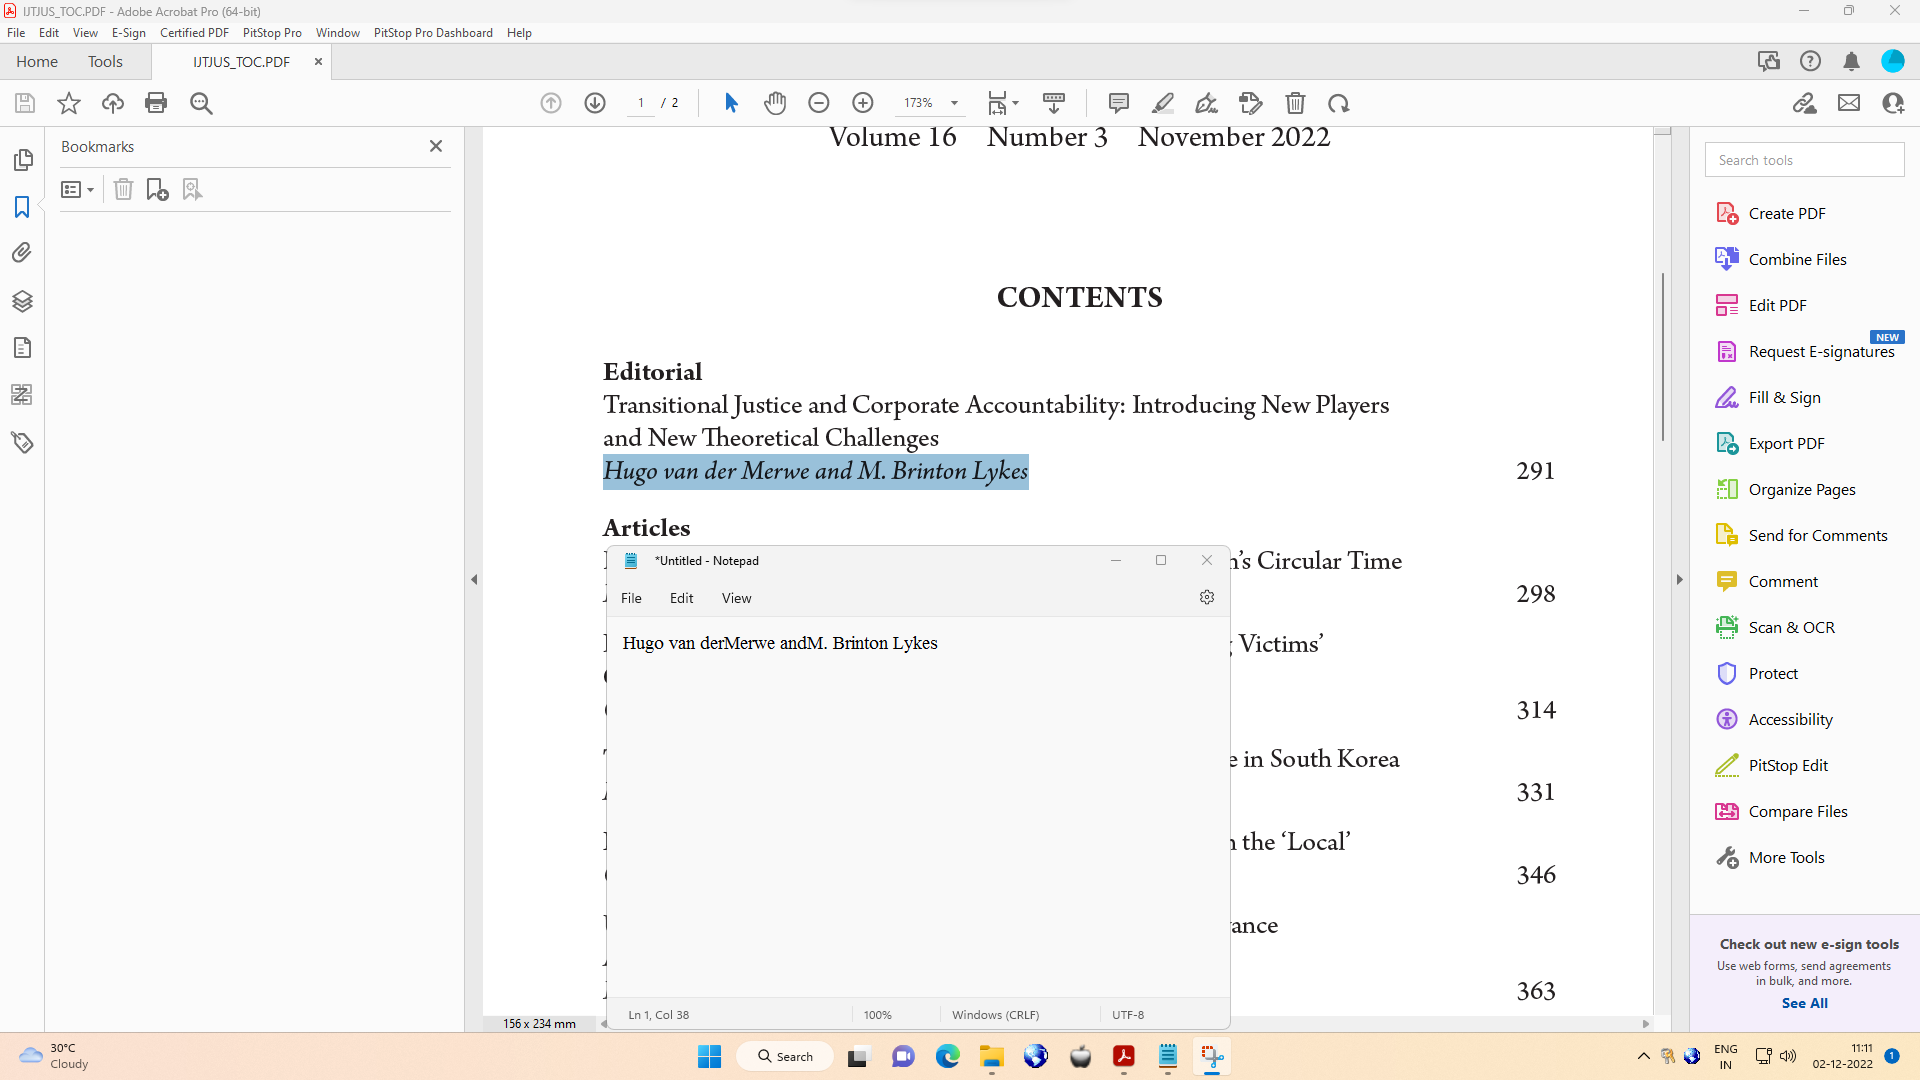Viewport: 1920px width, 1080px height.
Task: Collapse the right navigation pane chevron
Action: pos(1679,579)
